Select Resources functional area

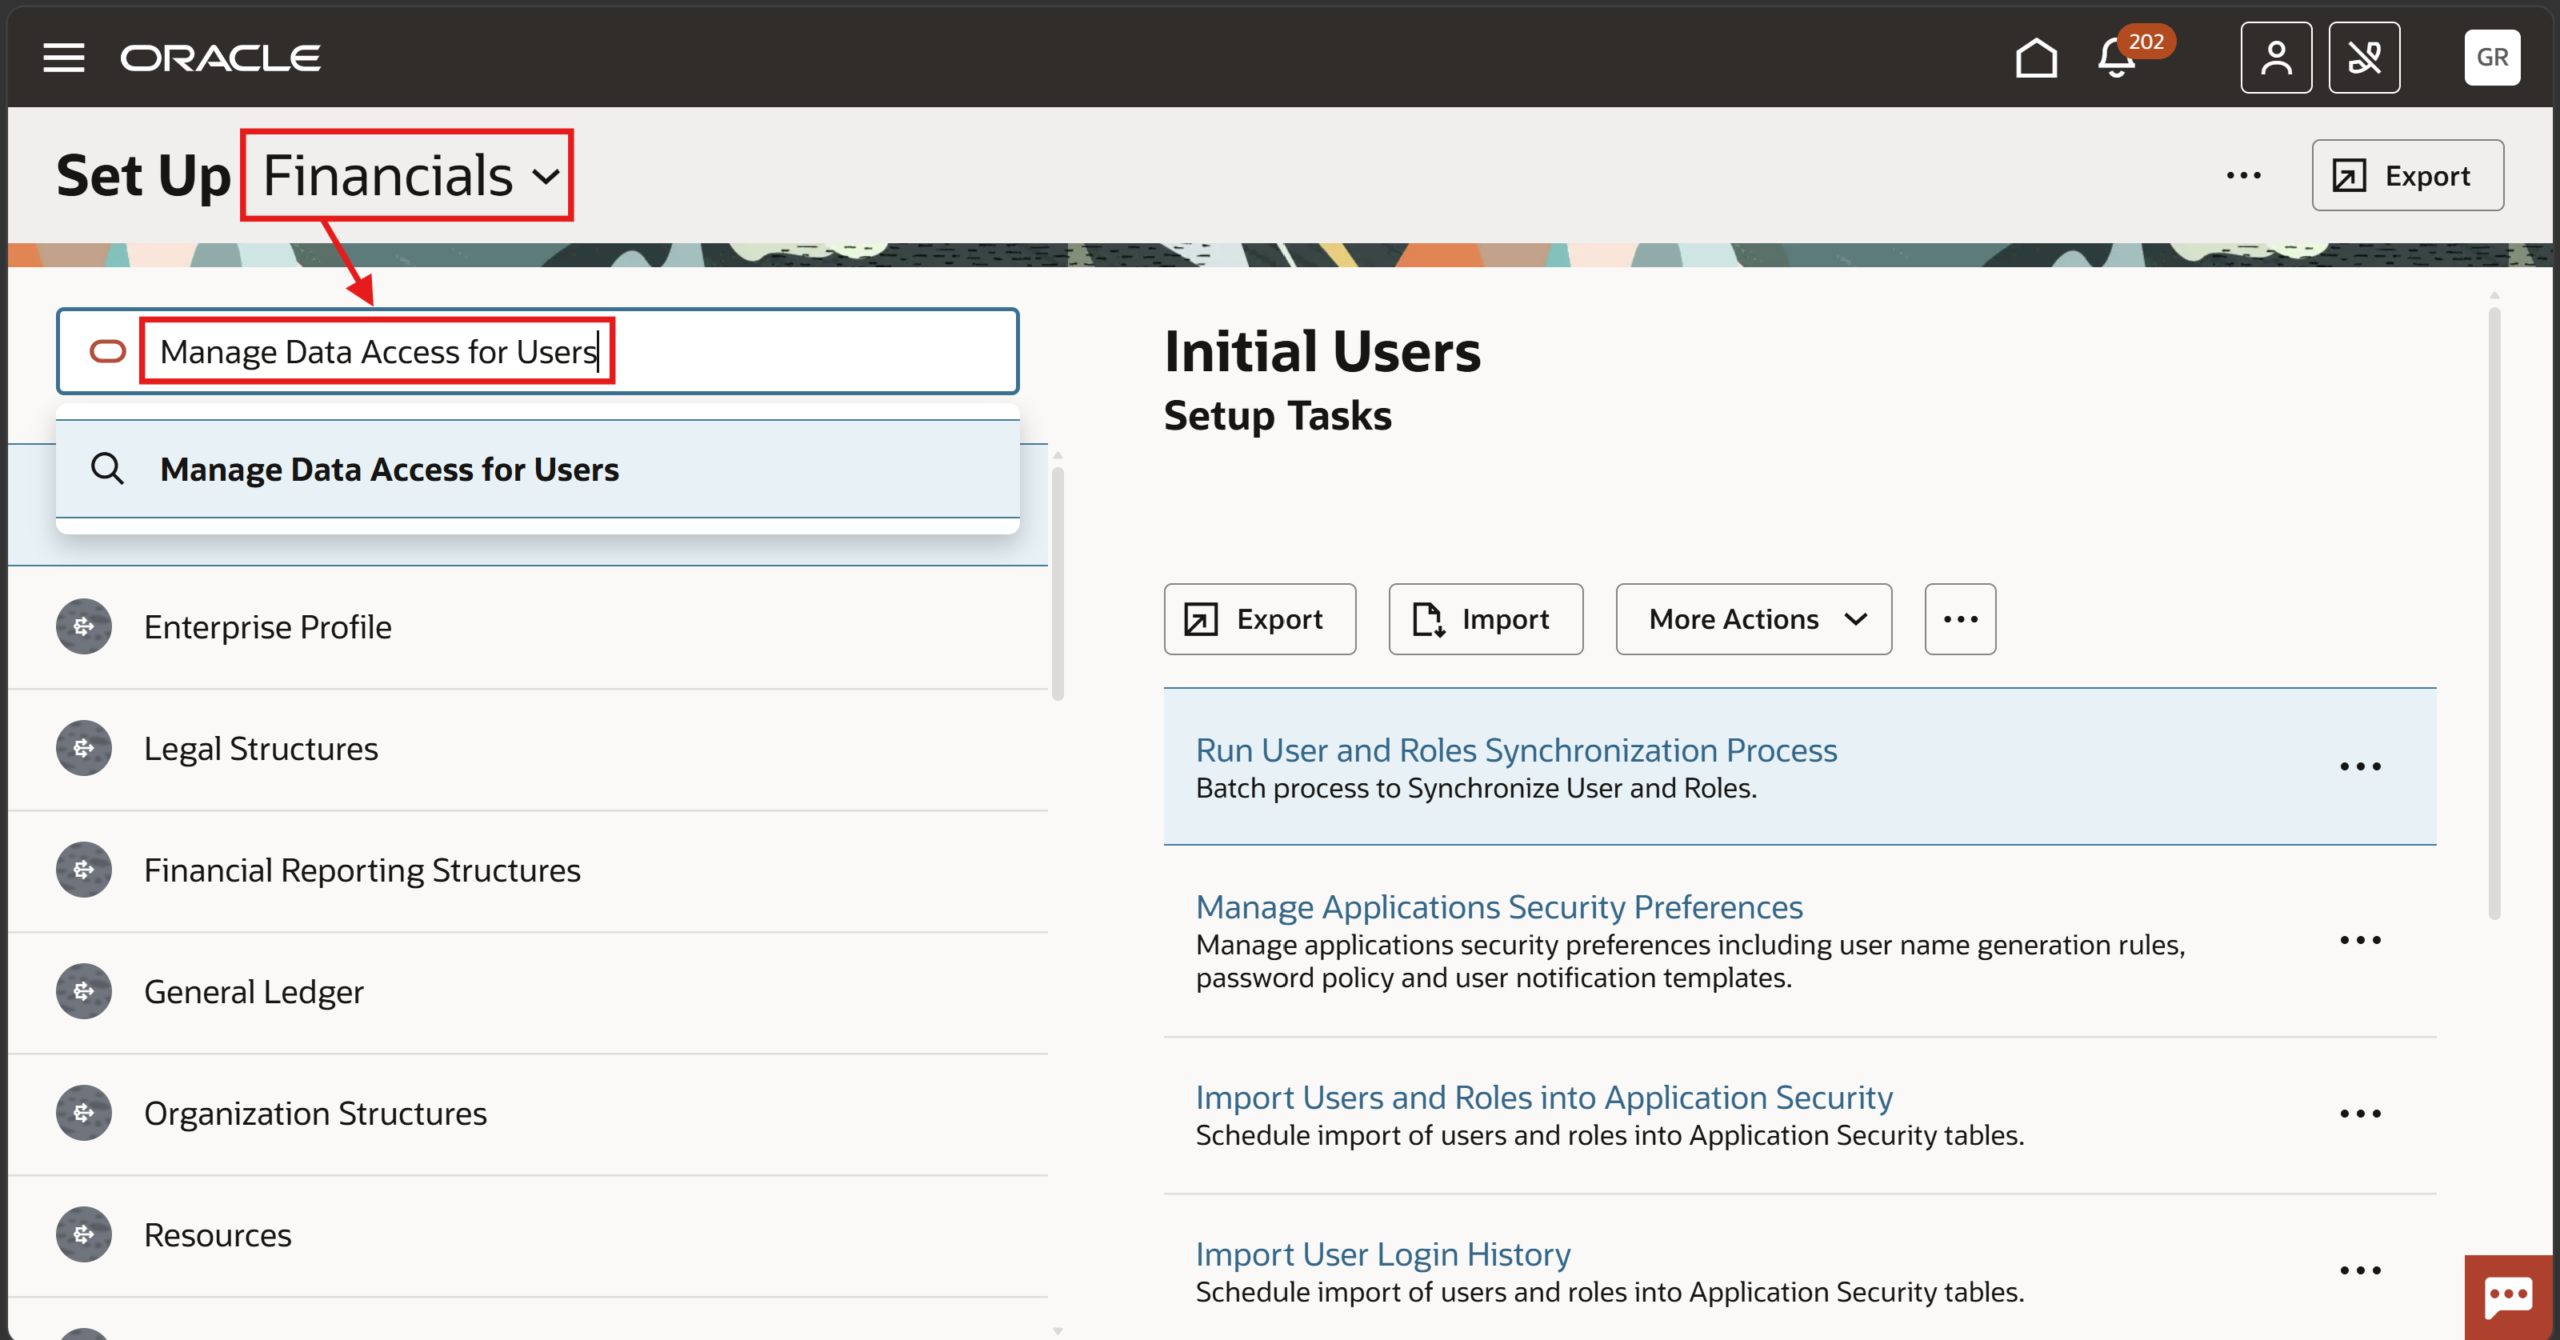click(528, 1235)
